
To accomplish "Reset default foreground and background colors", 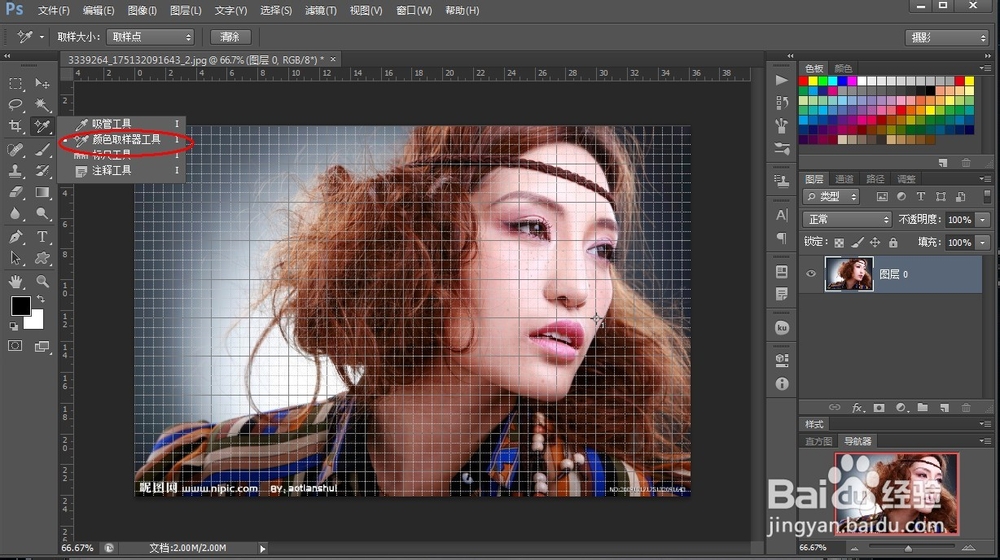I will pyautogui.click(x=13, y=326).
